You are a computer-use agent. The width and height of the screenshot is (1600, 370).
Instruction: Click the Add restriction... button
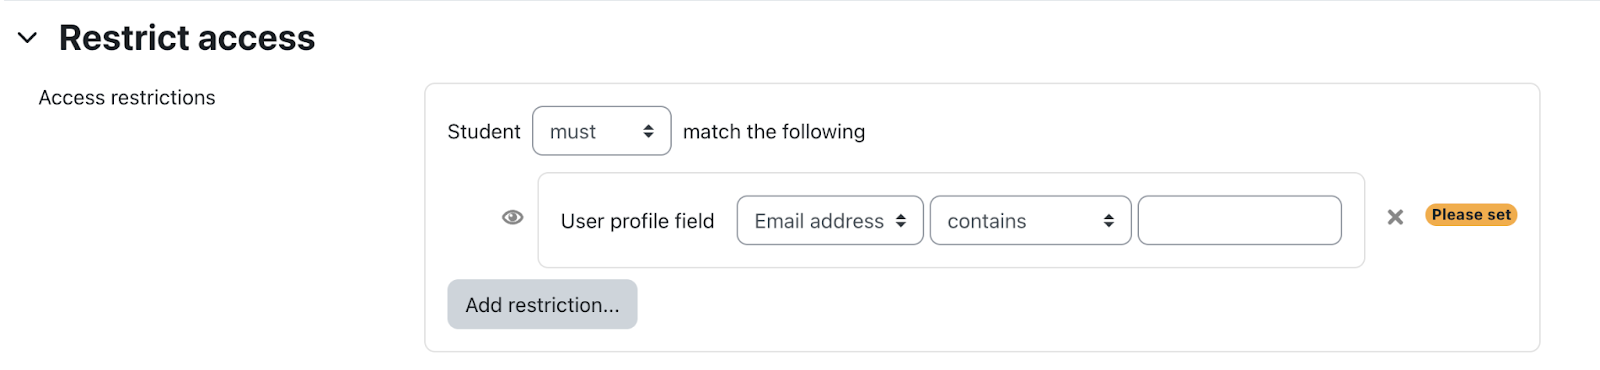click(x=542, y=304)
